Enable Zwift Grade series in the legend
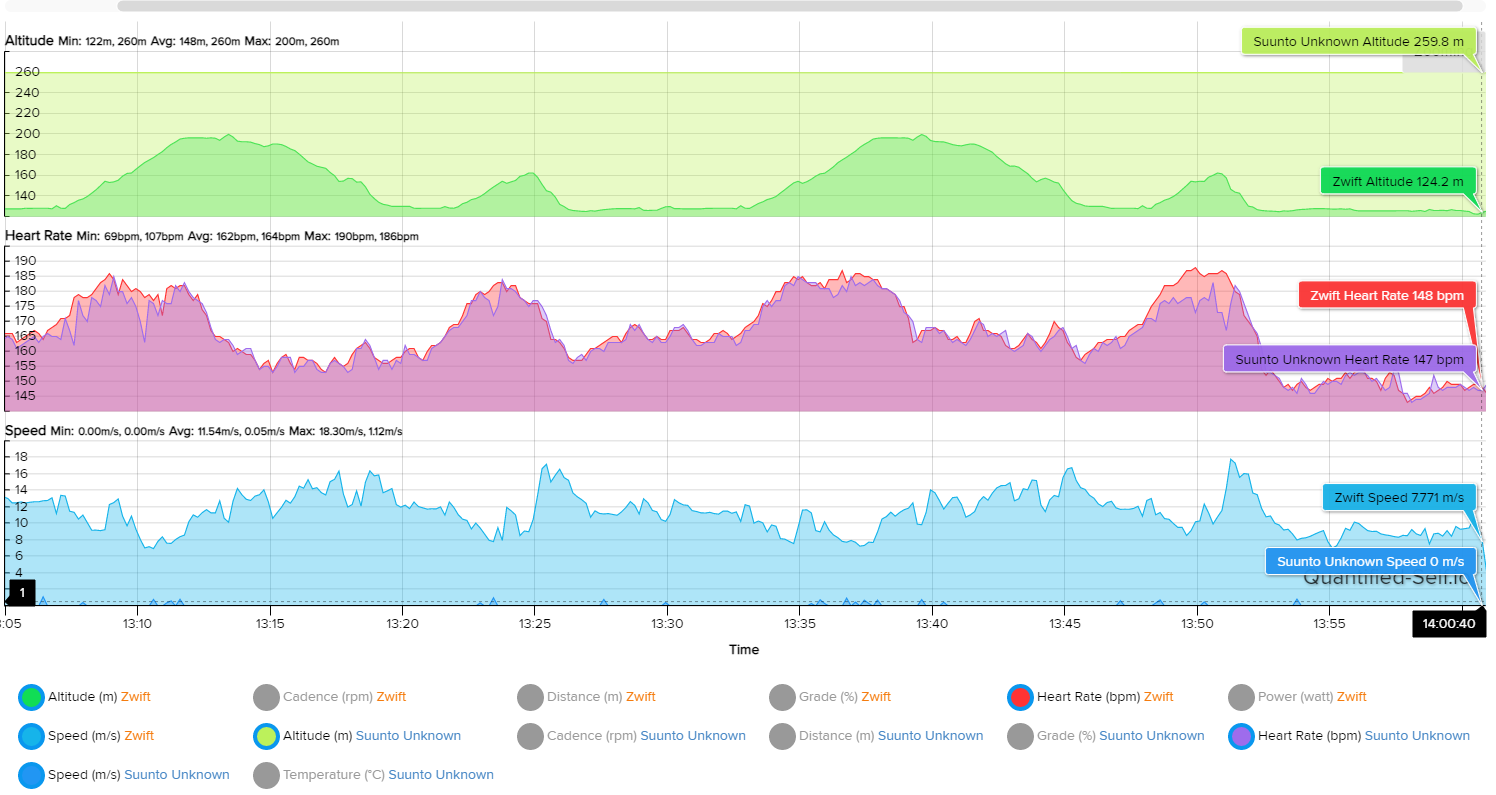Viewport: 1496px width, 795px height. point(830,697)
